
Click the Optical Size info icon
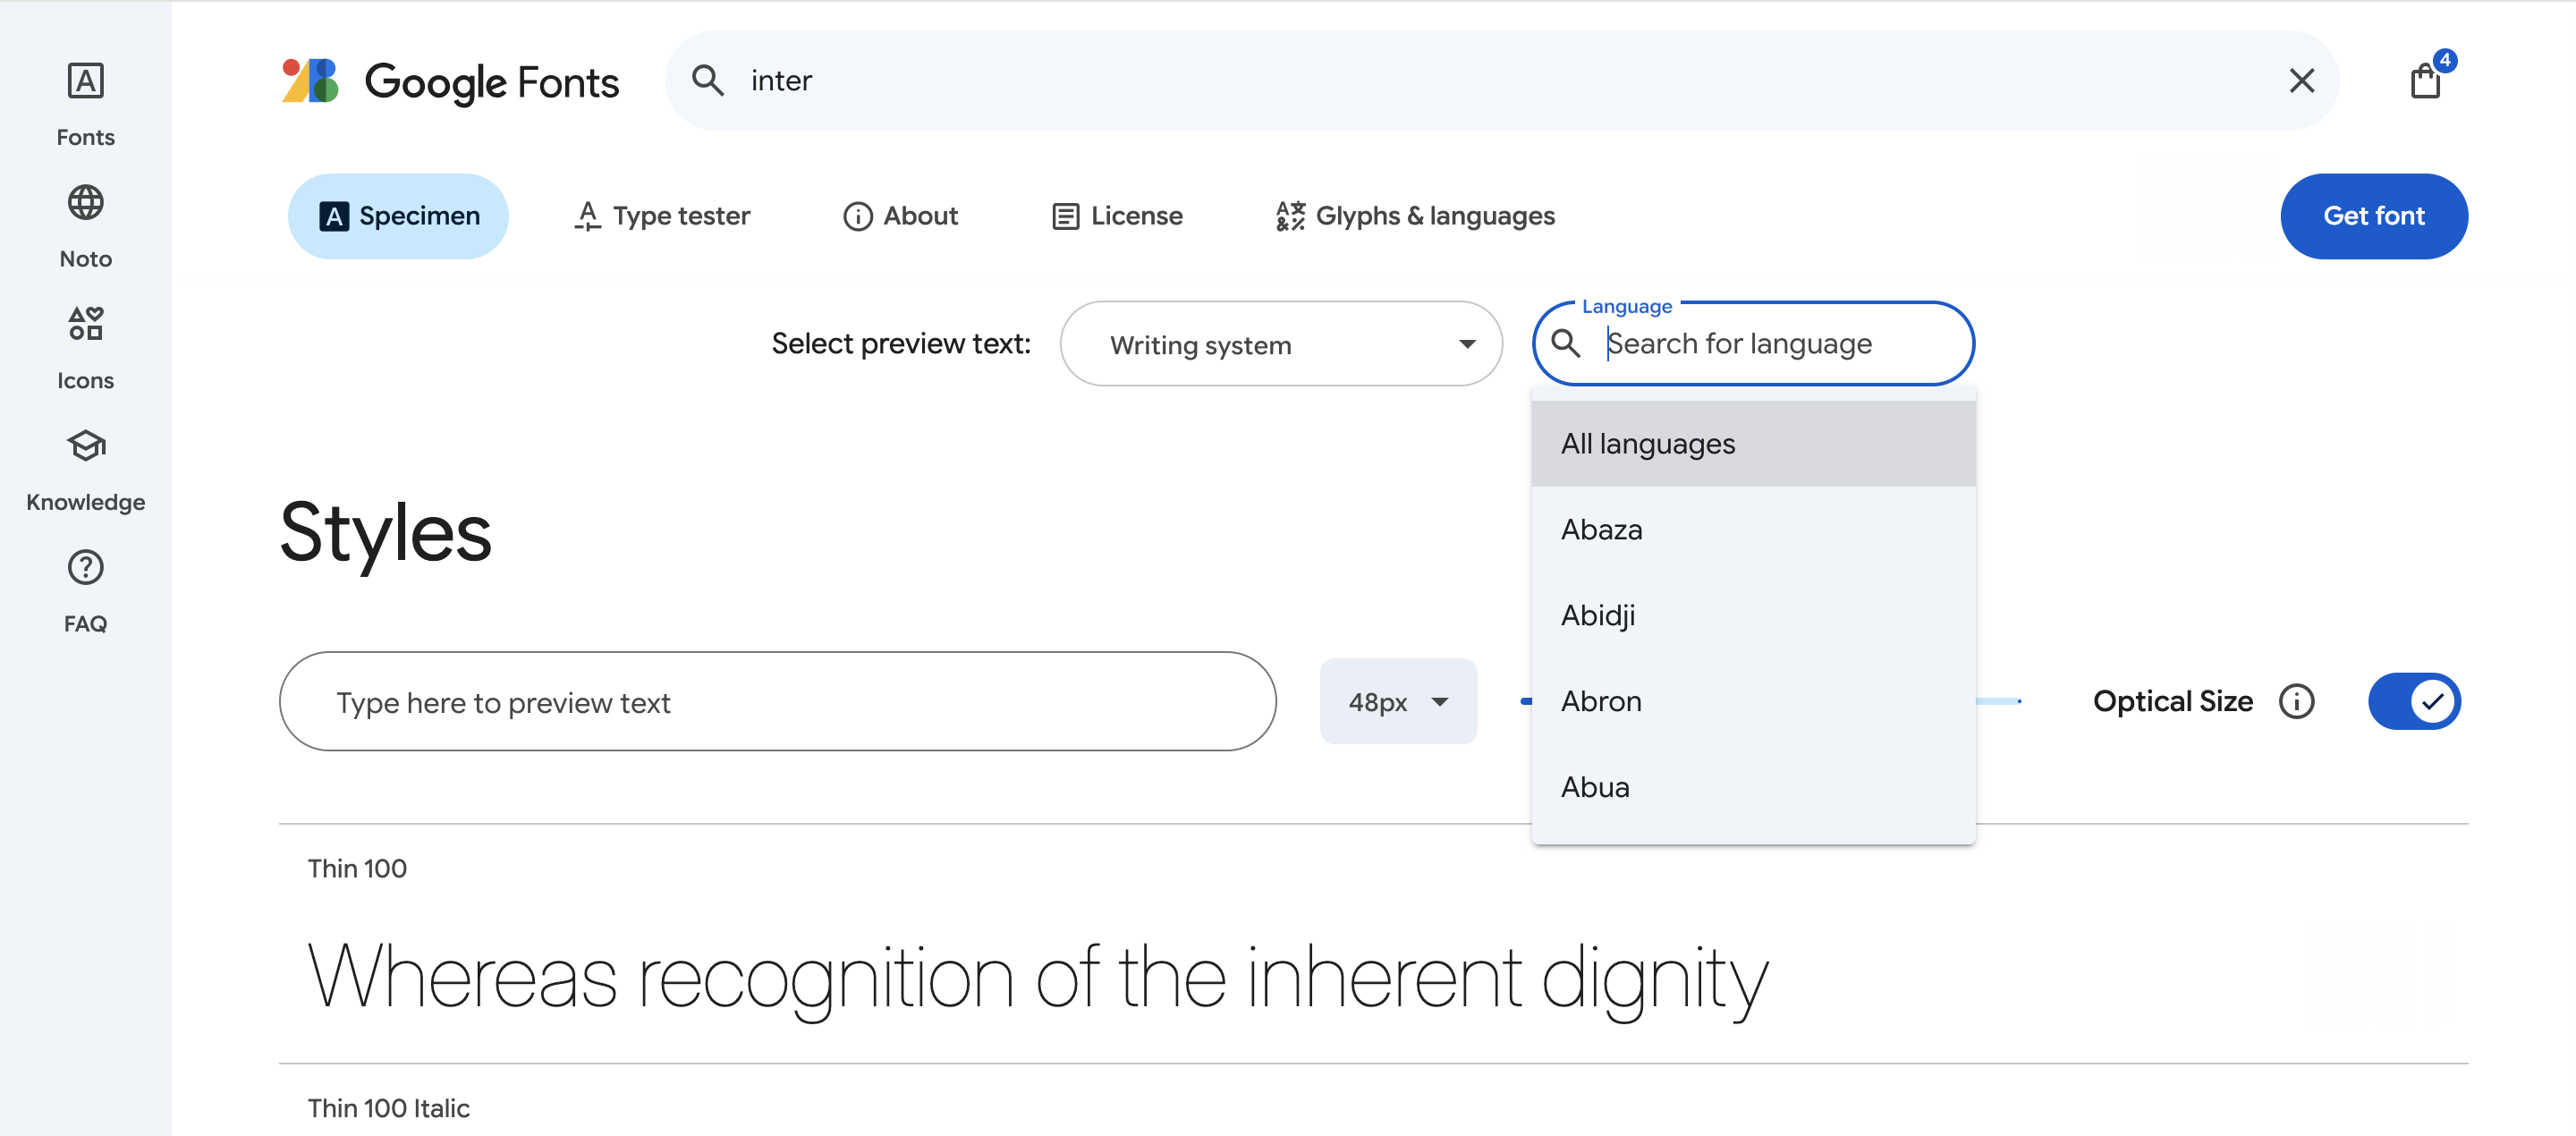(2296, 701)
